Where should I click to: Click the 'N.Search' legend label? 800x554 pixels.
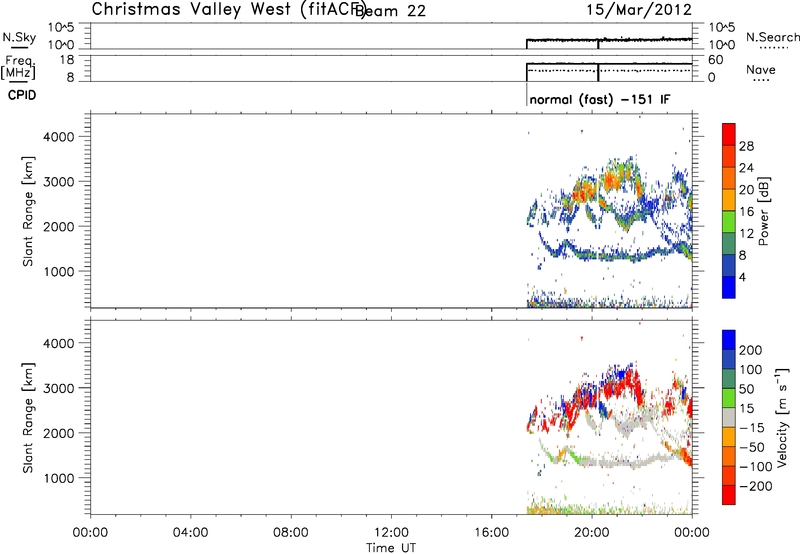[x=772, y=37]
